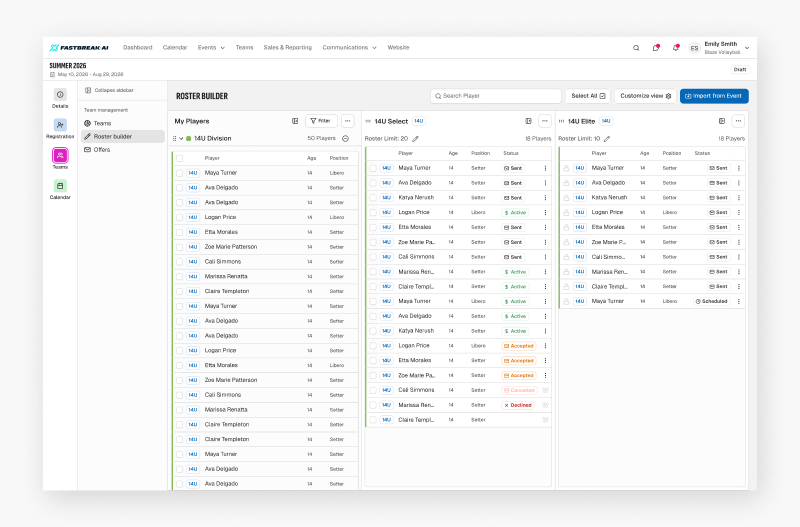Go to Calendar in top navigation
The height and width of the screenshot is (527, 800).
(x=175, y=48)
